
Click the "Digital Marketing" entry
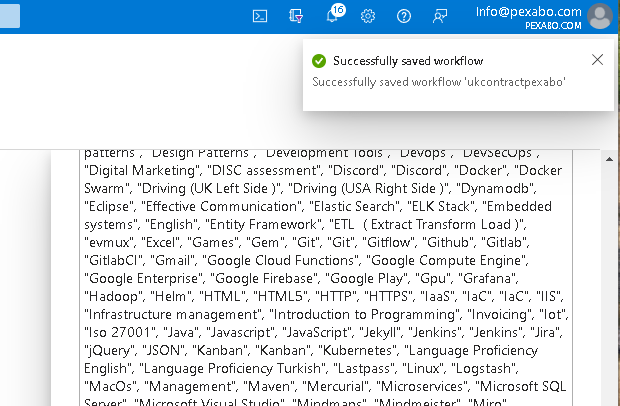tap(142, 170)
